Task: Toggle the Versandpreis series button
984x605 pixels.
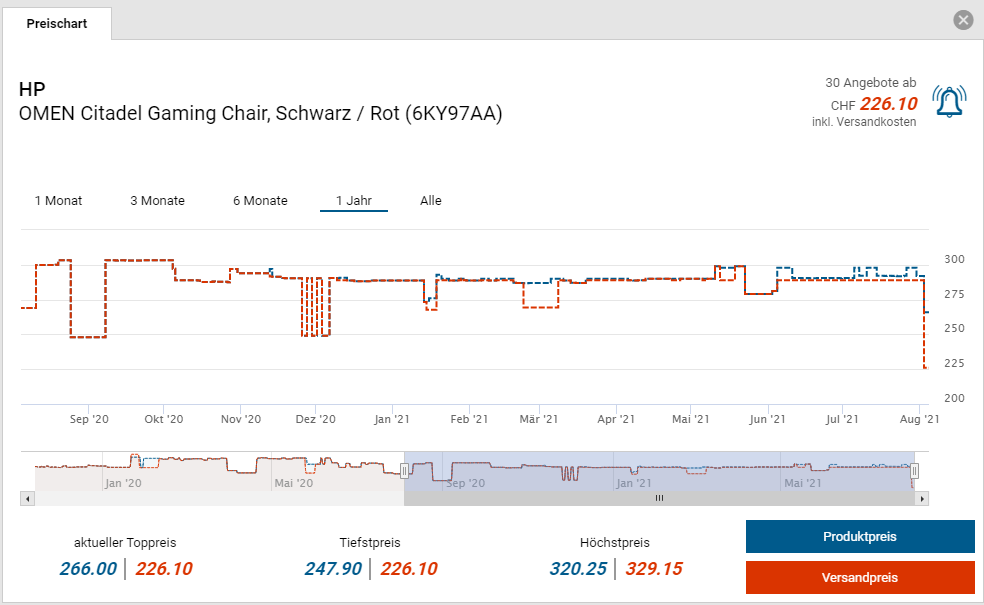Action: [x=860, y=578]
